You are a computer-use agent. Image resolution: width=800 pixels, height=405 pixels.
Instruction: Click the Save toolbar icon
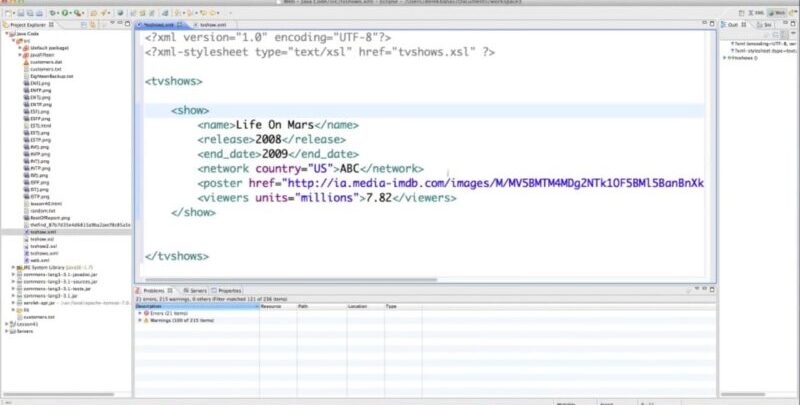[x=21, y=13]
